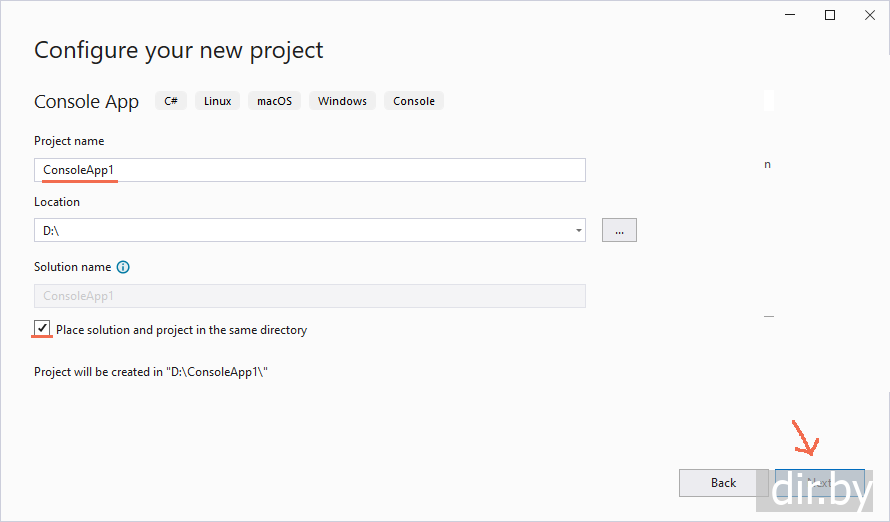Click inside the Location combo box path
The width and height of the screenshot is (890, 522).
pyautogui.click(x=300, y=231)
